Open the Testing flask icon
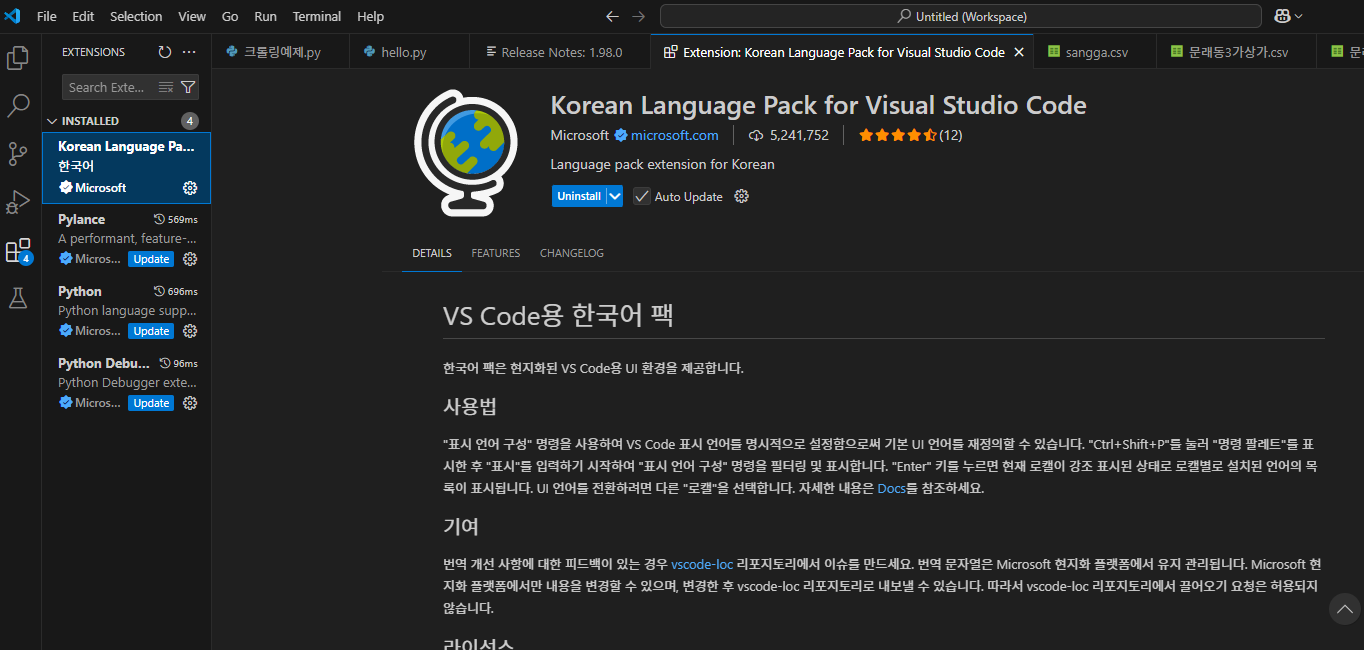1364x650 pixels. pyautogui.click(x=18, y=298)
